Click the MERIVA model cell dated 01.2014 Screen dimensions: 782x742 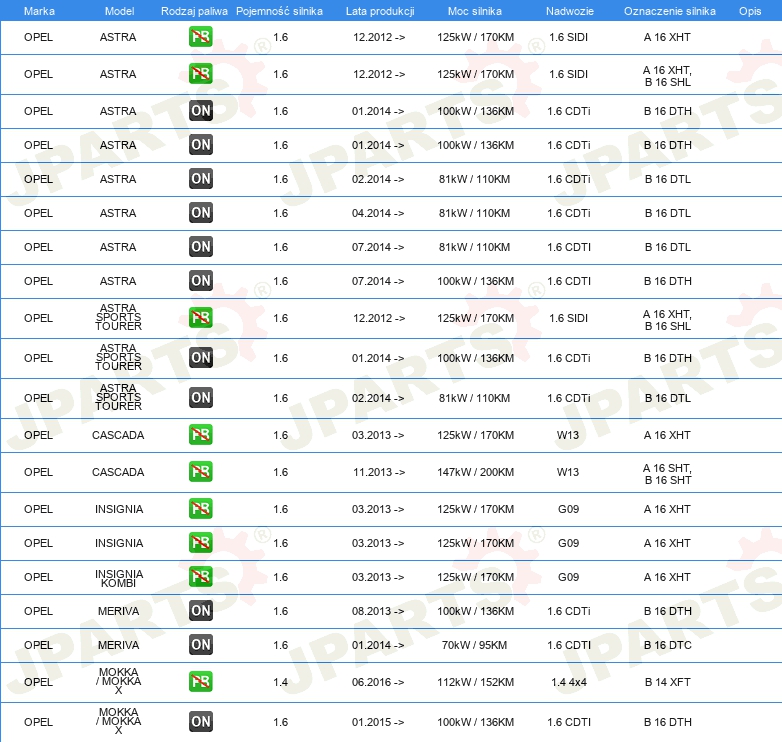[118, 645]
